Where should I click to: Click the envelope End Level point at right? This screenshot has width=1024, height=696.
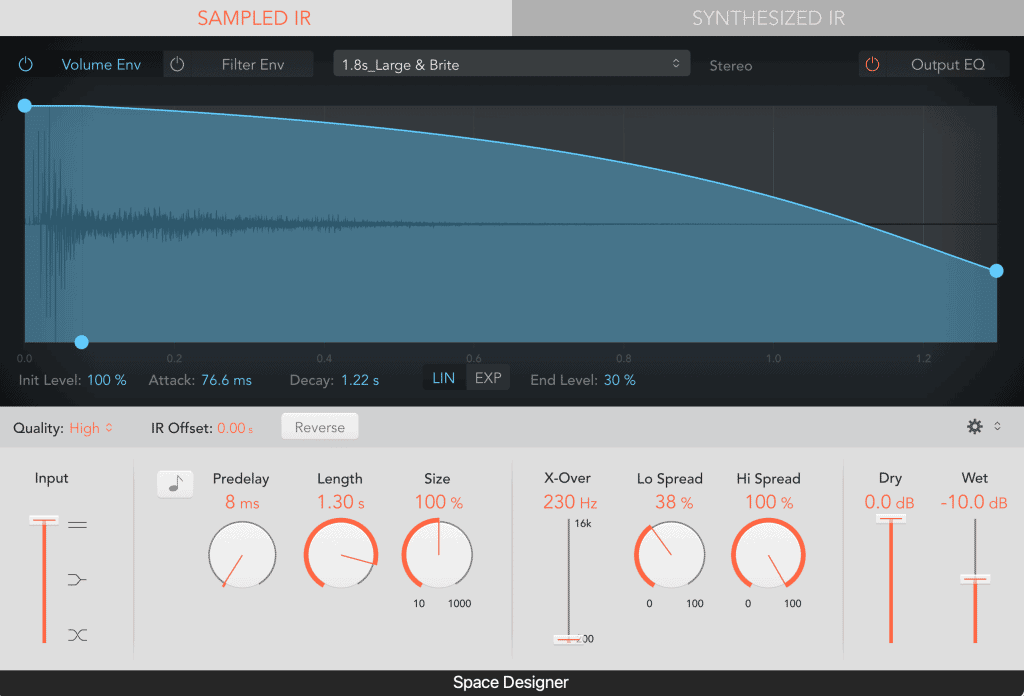(x=996, y=271)
